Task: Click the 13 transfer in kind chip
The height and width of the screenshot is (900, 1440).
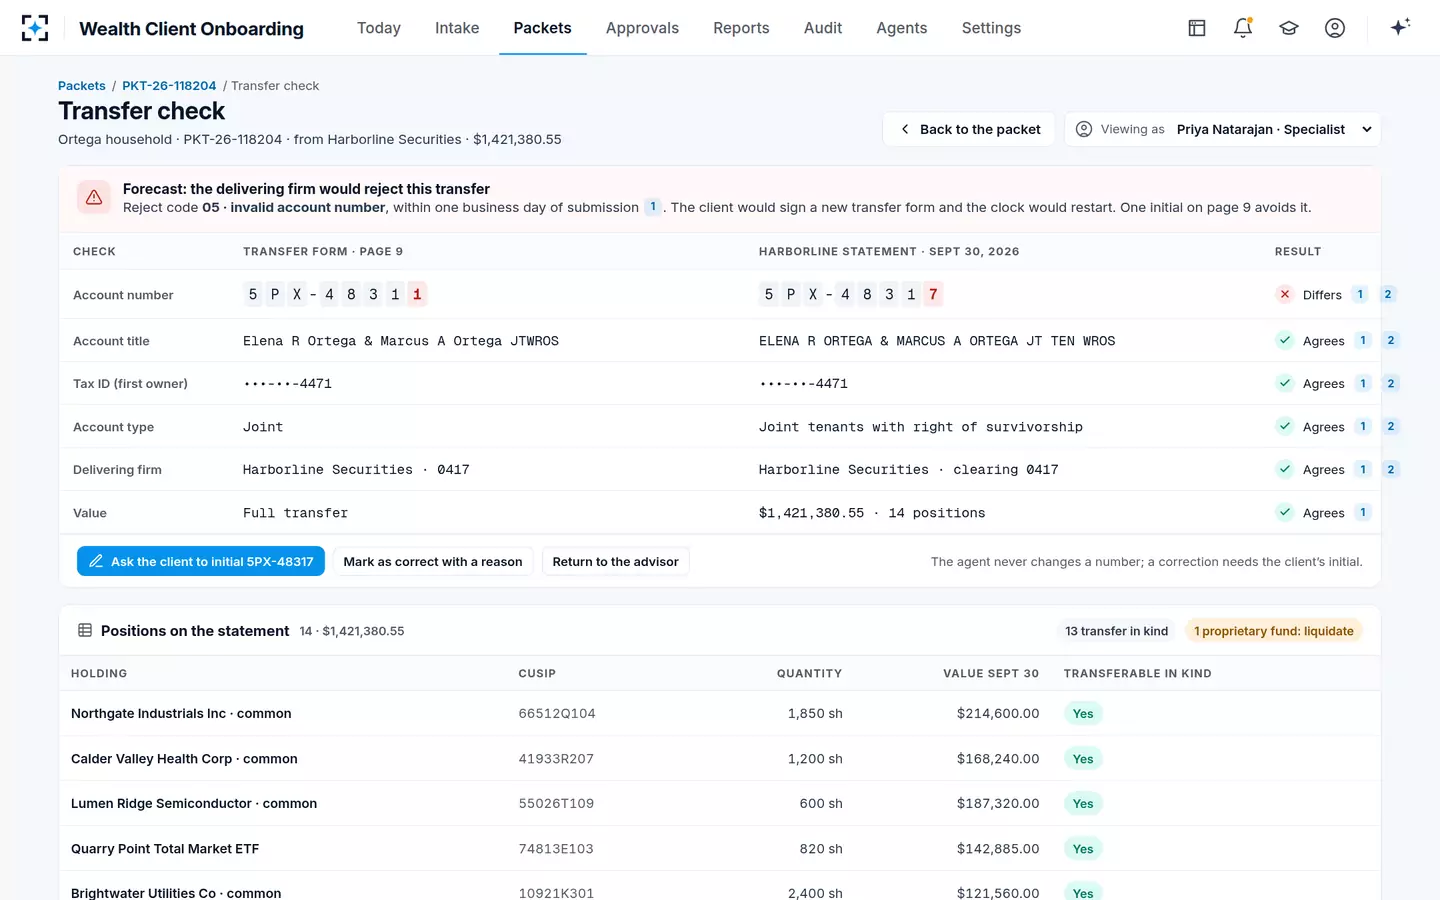Action: pos(1116,631)
